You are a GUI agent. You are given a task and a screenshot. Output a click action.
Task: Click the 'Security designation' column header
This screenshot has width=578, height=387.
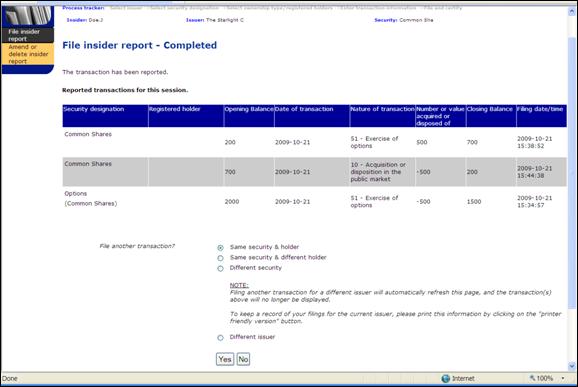pyautogui.click(x=105, y=116)
